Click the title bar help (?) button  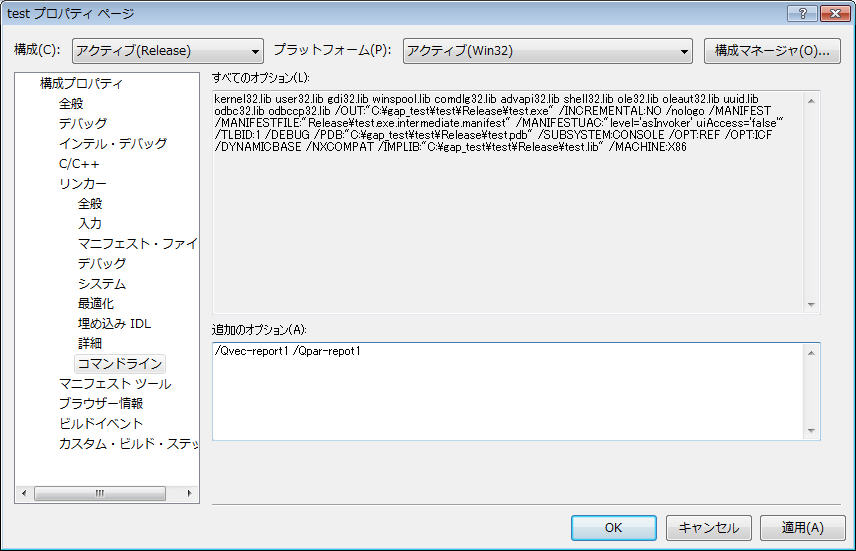[x=802, y=13]
